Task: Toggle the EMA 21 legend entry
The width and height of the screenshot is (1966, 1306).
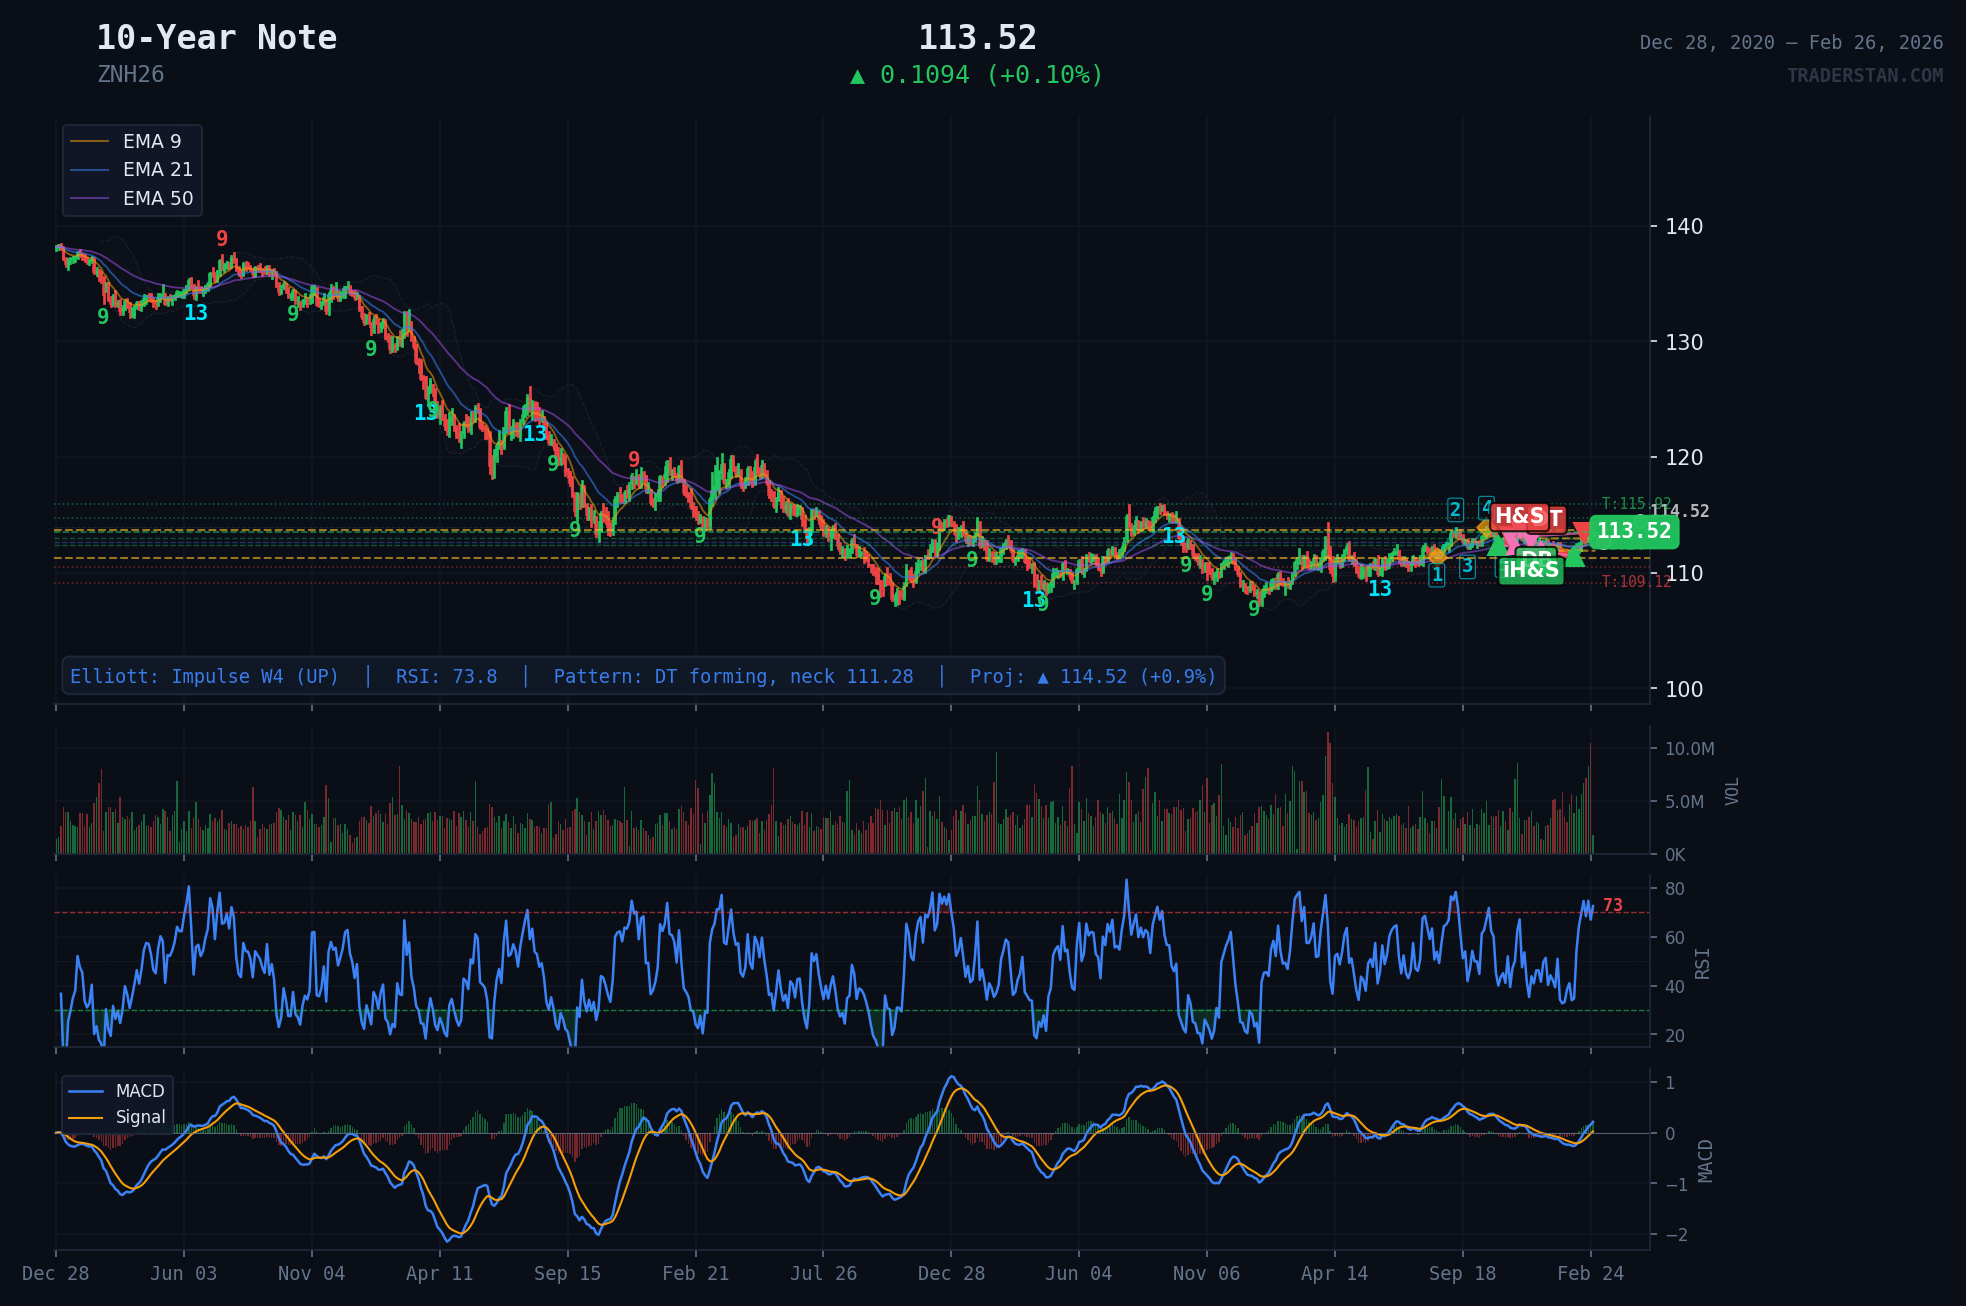Action: pos(156,170)
